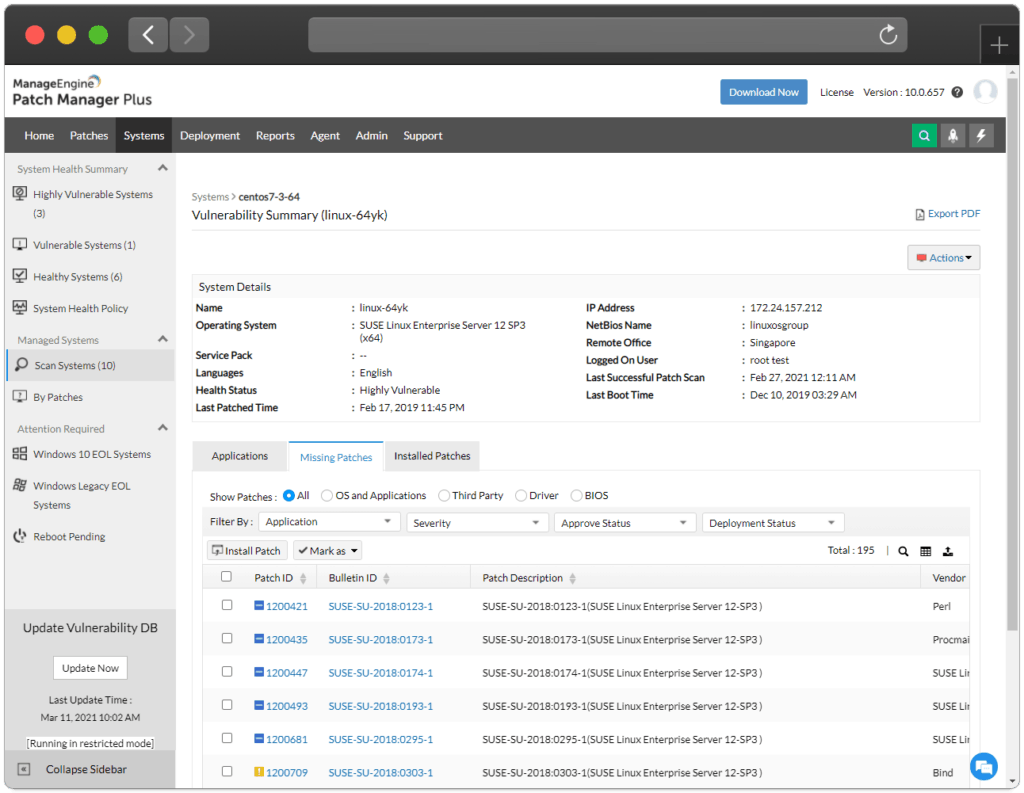Click the By Patches icon

coord(20,396)
